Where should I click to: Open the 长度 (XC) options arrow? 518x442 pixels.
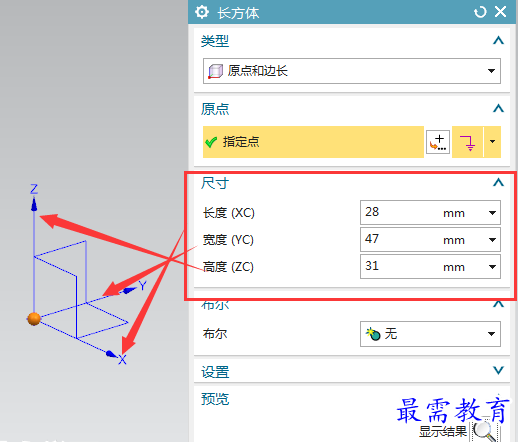(492, 213)
